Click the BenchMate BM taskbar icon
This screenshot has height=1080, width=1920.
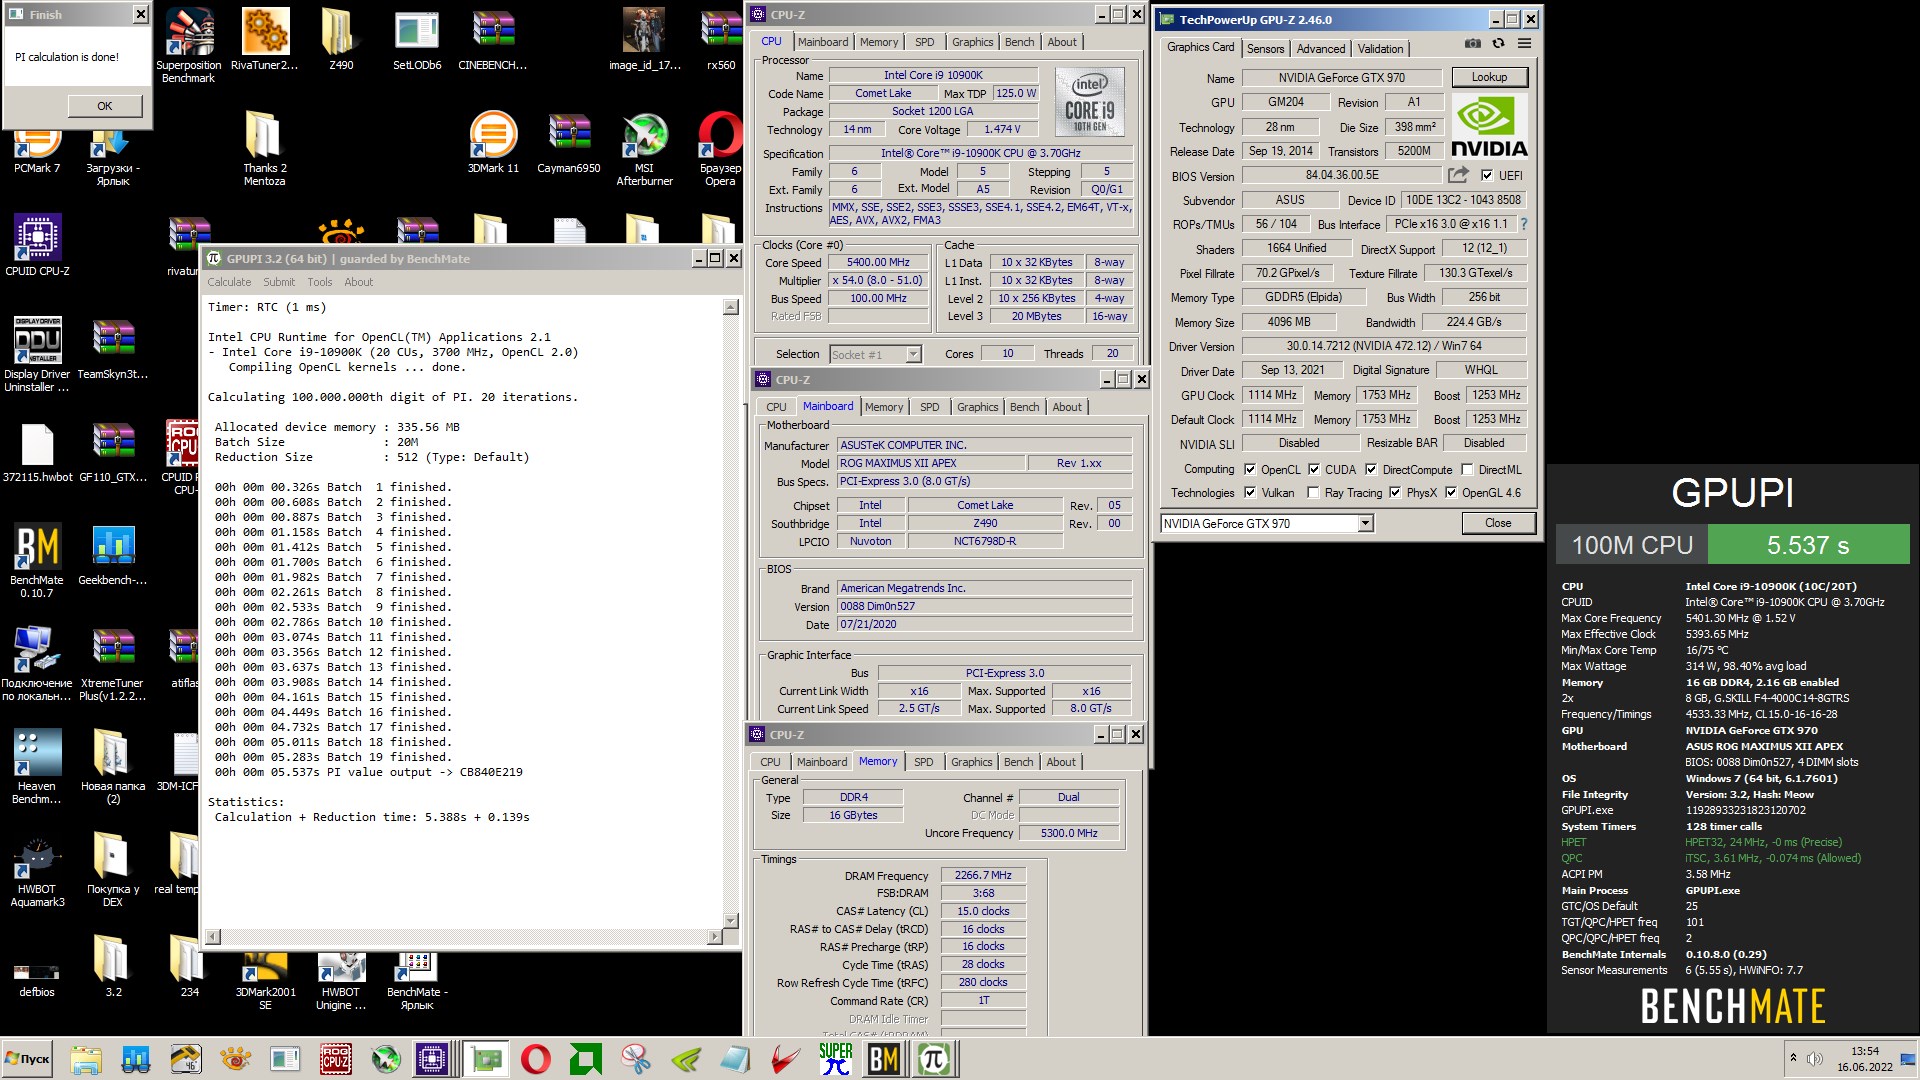(884, 1059)
